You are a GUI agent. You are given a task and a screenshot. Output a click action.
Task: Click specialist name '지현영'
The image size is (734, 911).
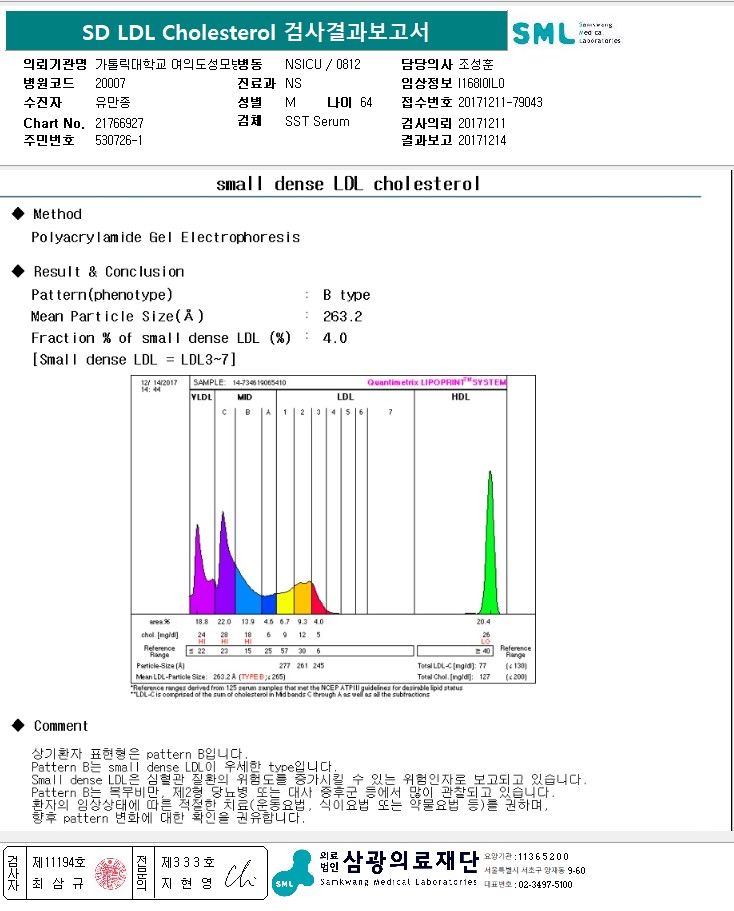pyautogui.click(x=187, y=883)
